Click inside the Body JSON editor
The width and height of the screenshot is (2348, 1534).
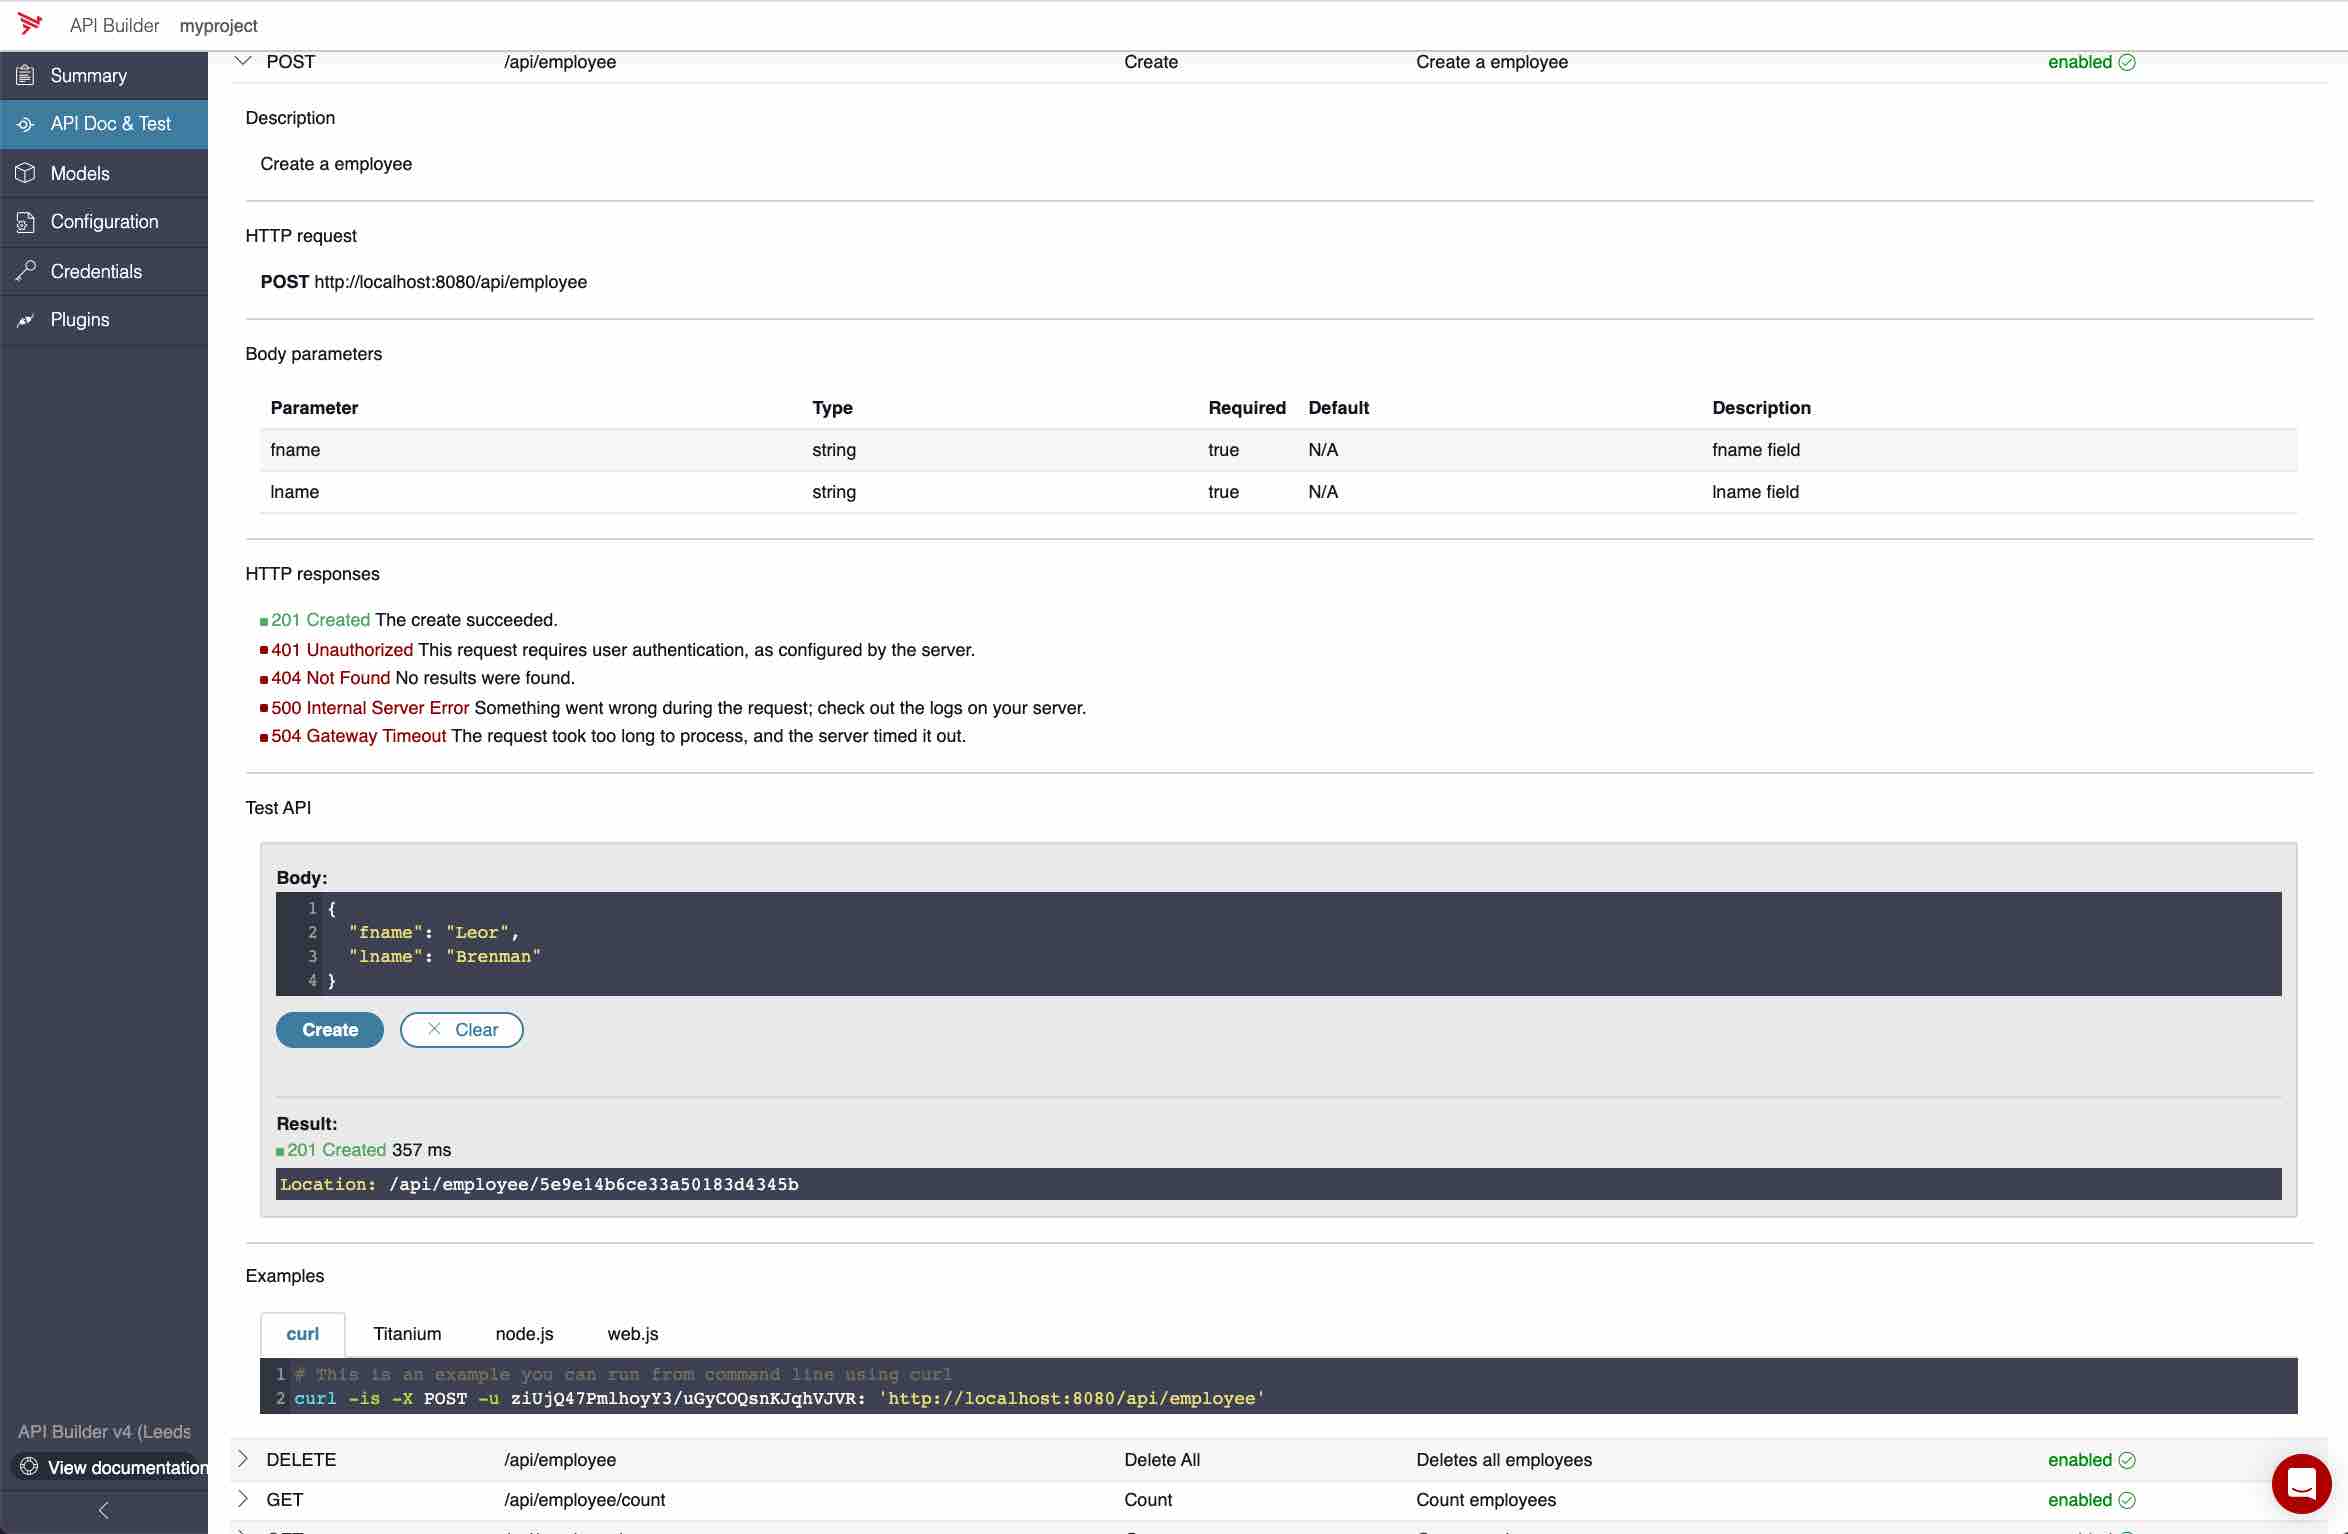1279,944
